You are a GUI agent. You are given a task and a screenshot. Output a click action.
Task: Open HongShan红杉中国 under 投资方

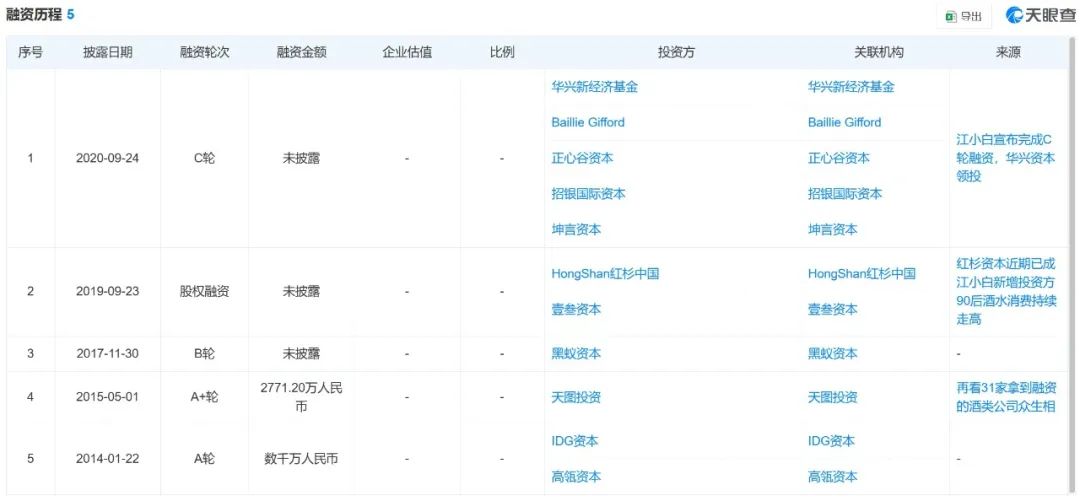(605, 274)
